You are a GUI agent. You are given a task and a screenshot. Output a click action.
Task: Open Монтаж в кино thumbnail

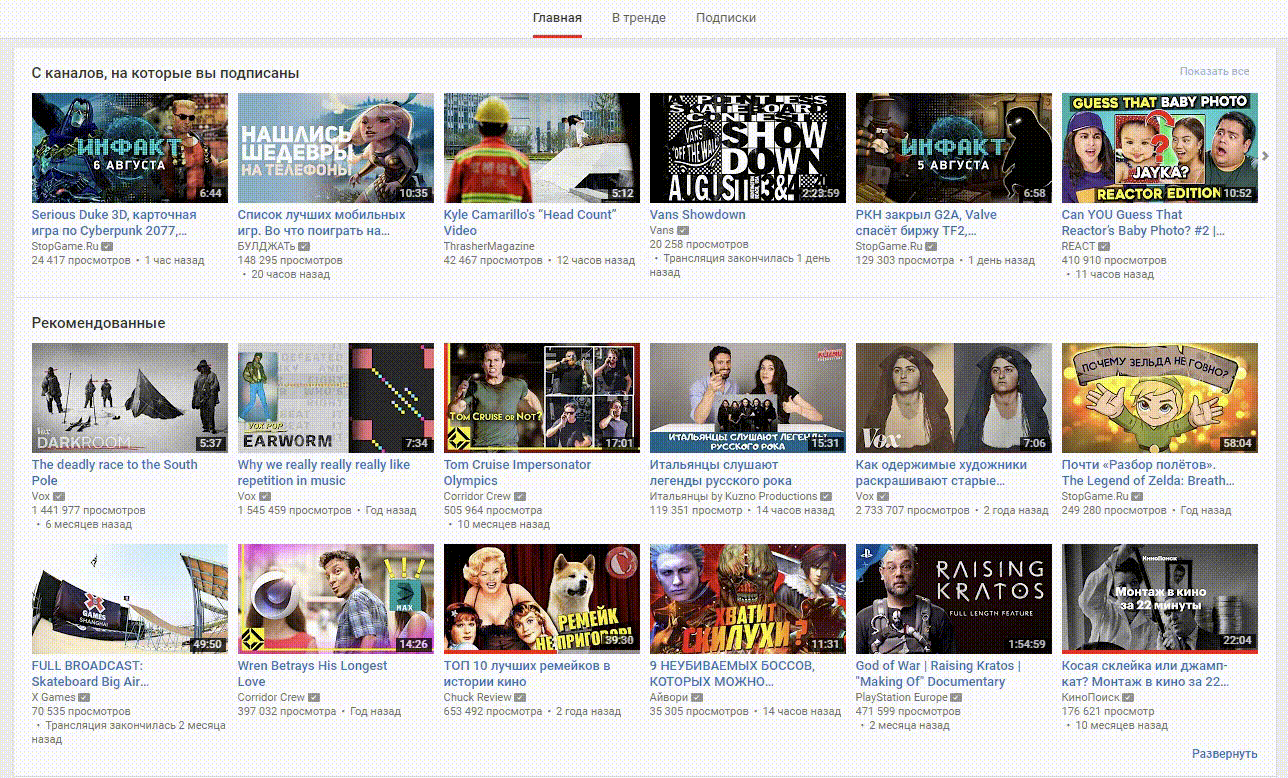1160,599
